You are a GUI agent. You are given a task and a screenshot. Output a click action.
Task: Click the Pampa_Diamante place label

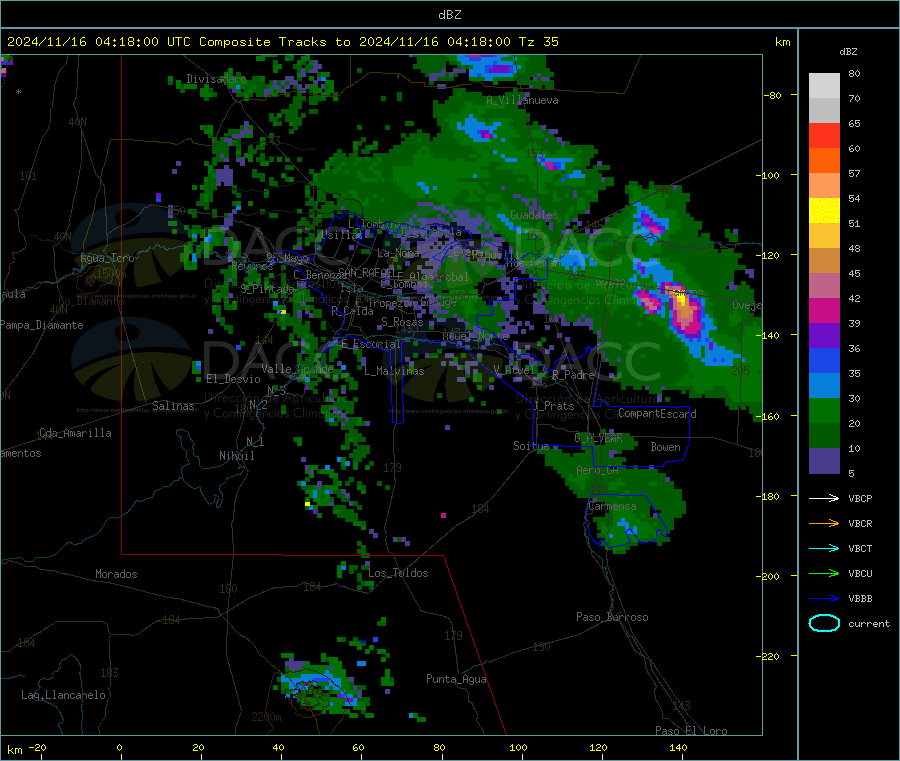tap(41, 325)
